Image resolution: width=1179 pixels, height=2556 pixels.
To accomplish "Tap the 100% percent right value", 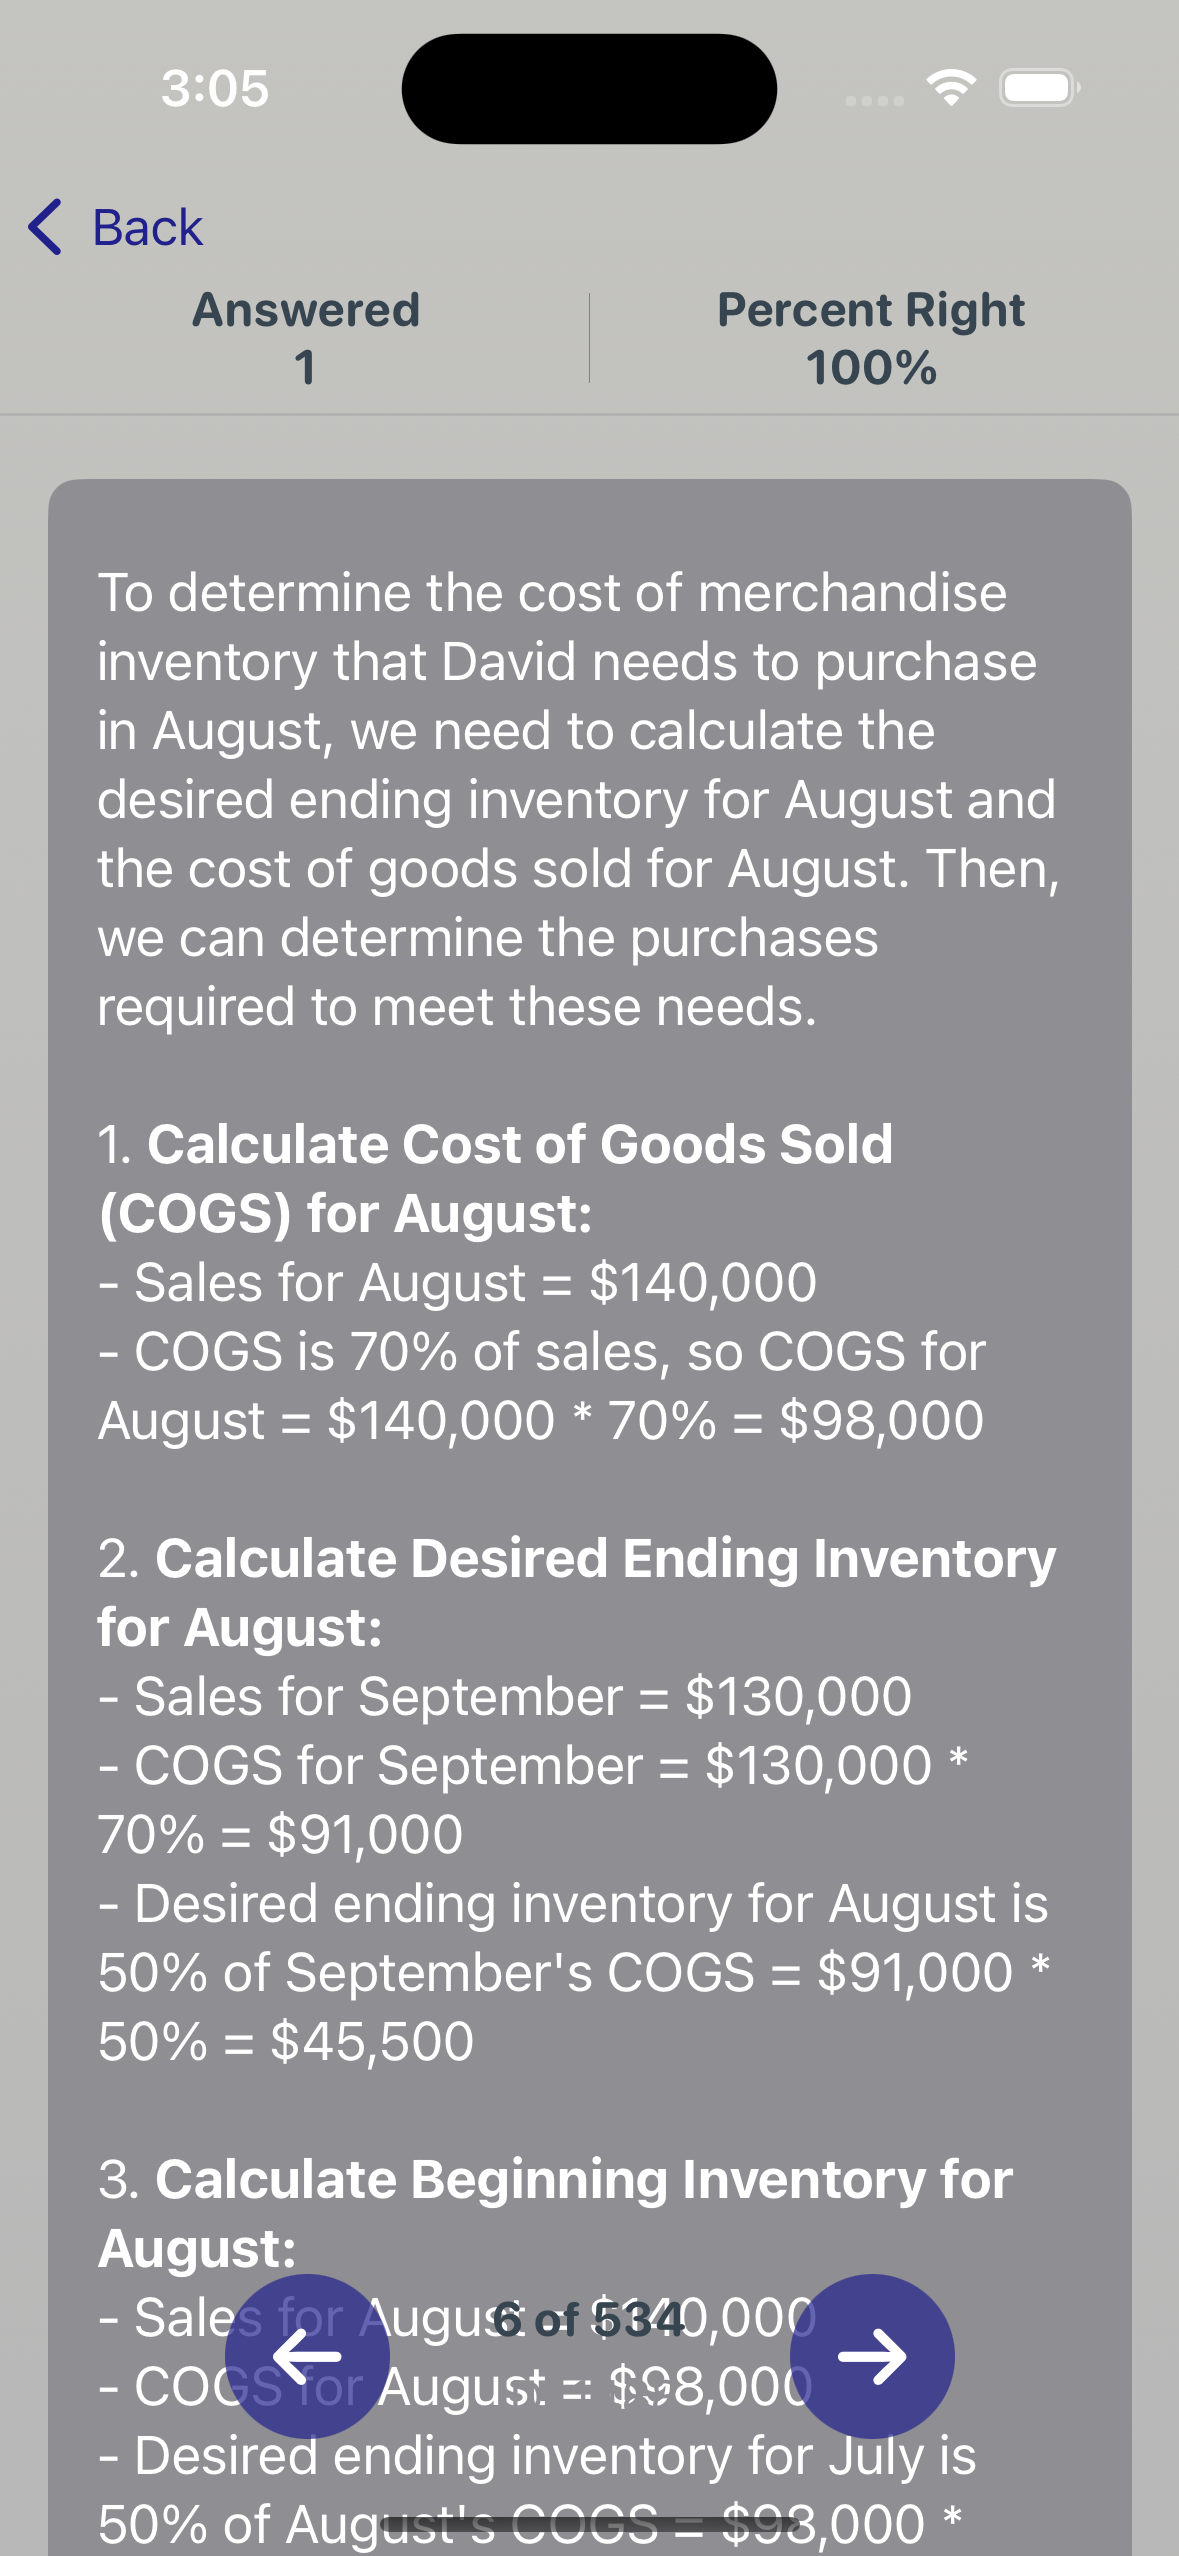I will pyautogui.click(x=871, y=368).
